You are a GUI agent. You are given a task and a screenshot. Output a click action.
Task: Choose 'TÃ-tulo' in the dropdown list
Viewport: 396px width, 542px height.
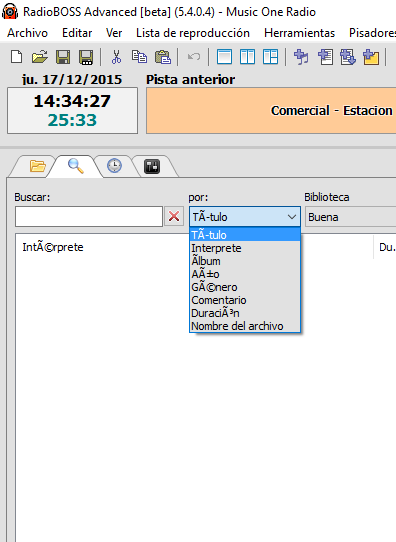pyautogui.click(x=245, y=235)
